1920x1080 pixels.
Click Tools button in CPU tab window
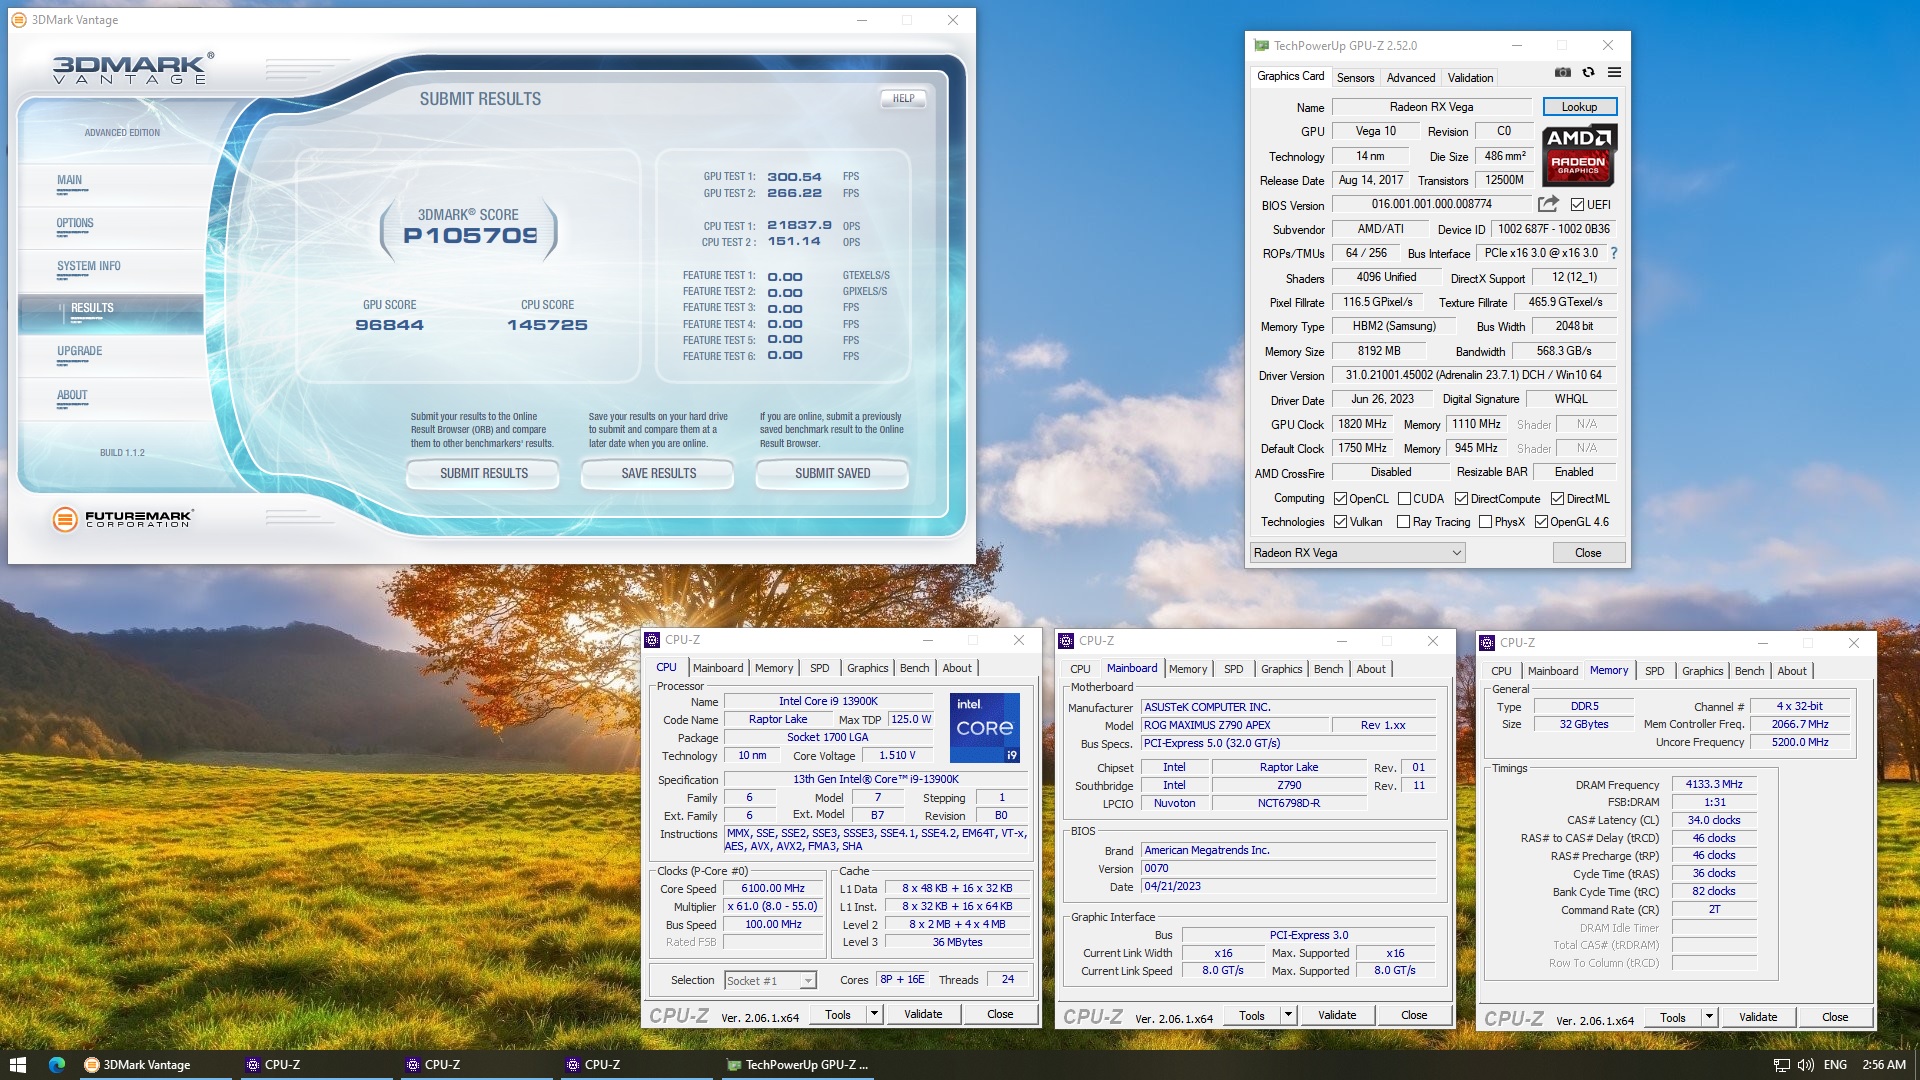click(838, 1014)
